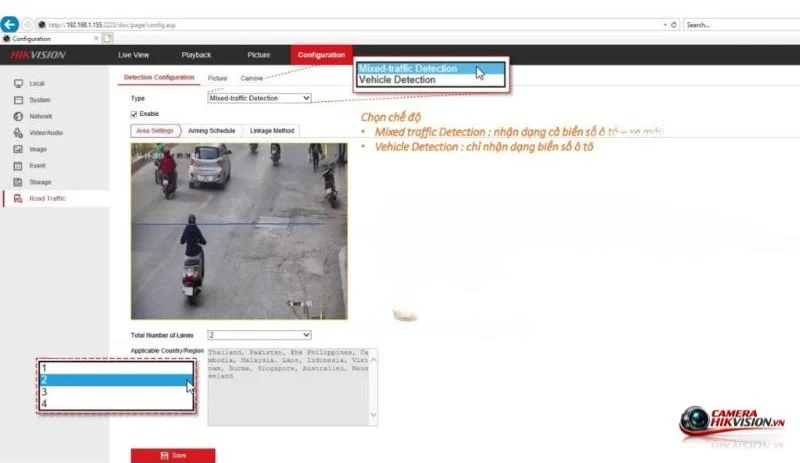The image size is (800, 463).
Task: Click the camera preview video image
Action: 239,231
